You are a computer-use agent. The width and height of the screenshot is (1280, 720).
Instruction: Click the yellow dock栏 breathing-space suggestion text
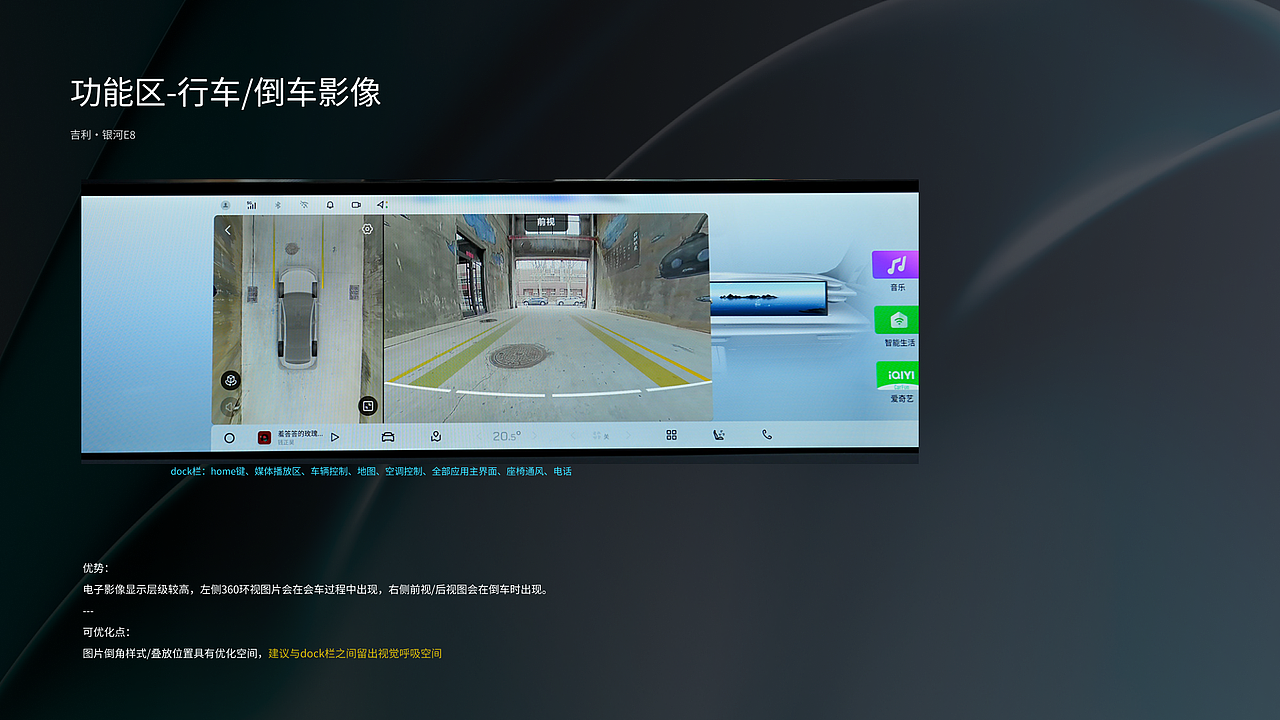pos(355,654)
